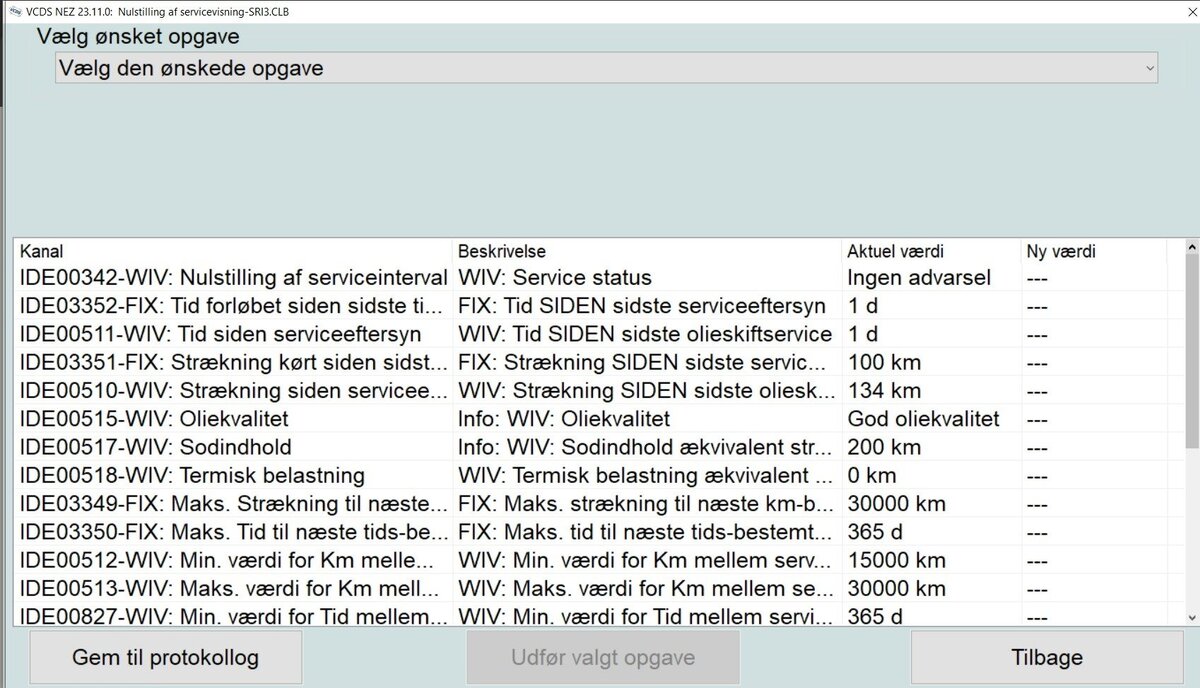Click the VCDS app icon in title bar
The image size is (1200, 688).
[13, 9]
